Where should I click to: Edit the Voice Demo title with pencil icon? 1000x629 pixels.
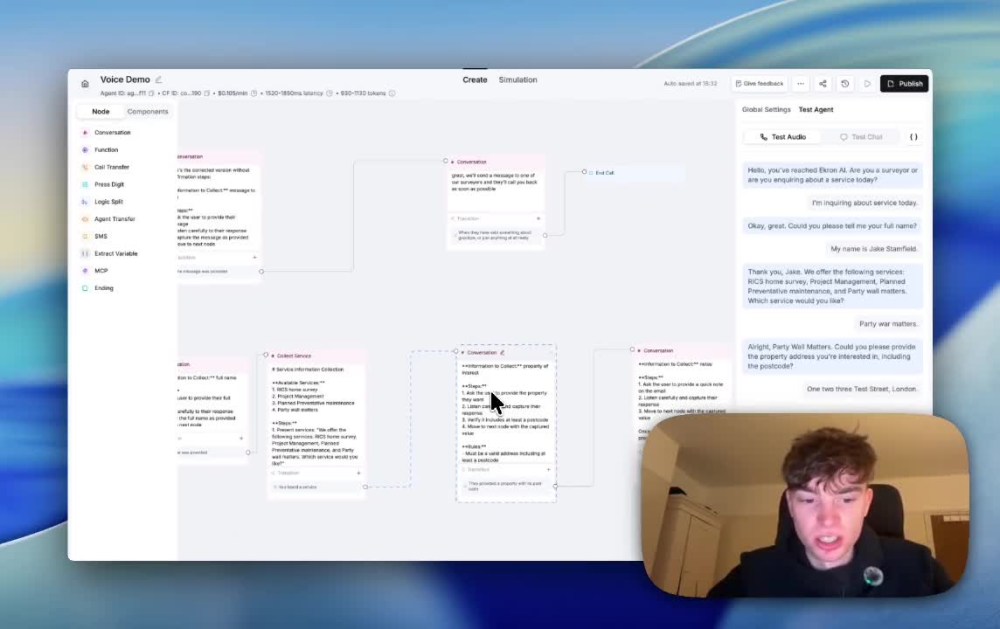(159, 80)
